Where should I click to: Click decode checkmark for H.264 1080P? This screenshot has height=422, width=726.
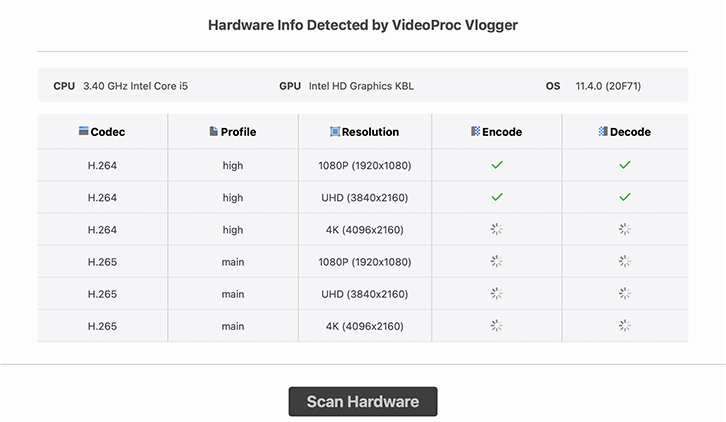click(625, 165)
